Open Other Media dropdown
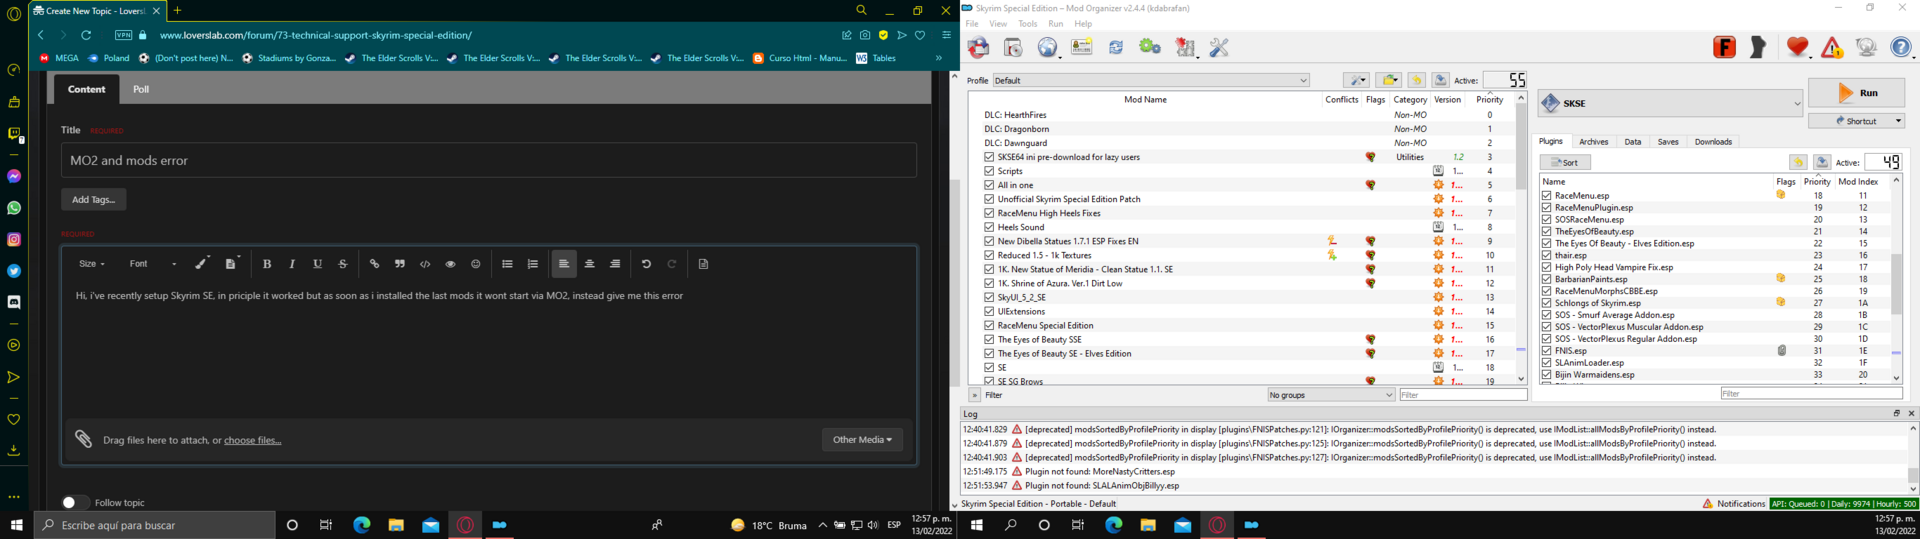Screen dimensions: 1920x539 (x=862, y=439)
